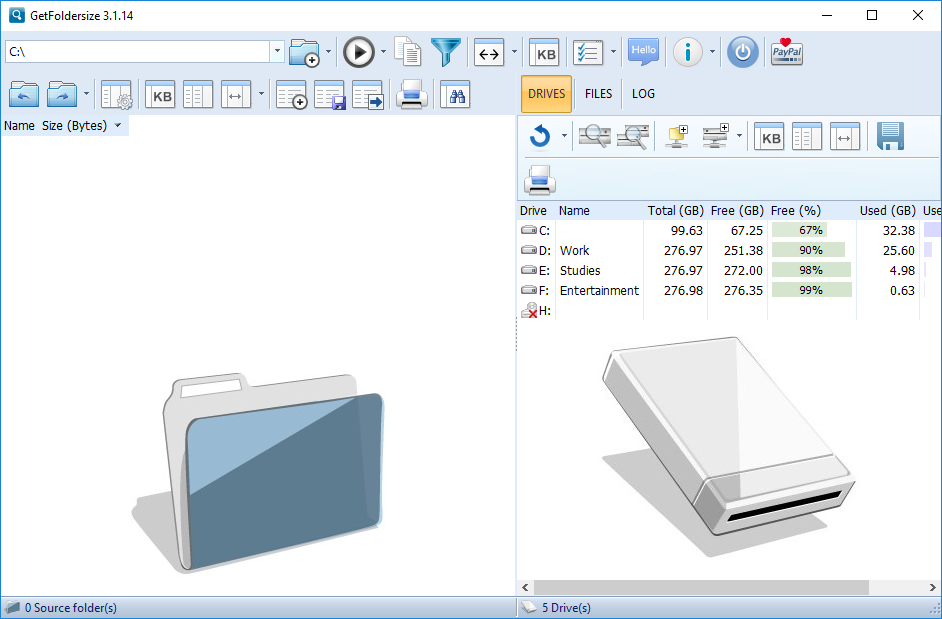Open the dropdown next to the info icon
This screenshot has height=619, width=942.
click(713, 52)
